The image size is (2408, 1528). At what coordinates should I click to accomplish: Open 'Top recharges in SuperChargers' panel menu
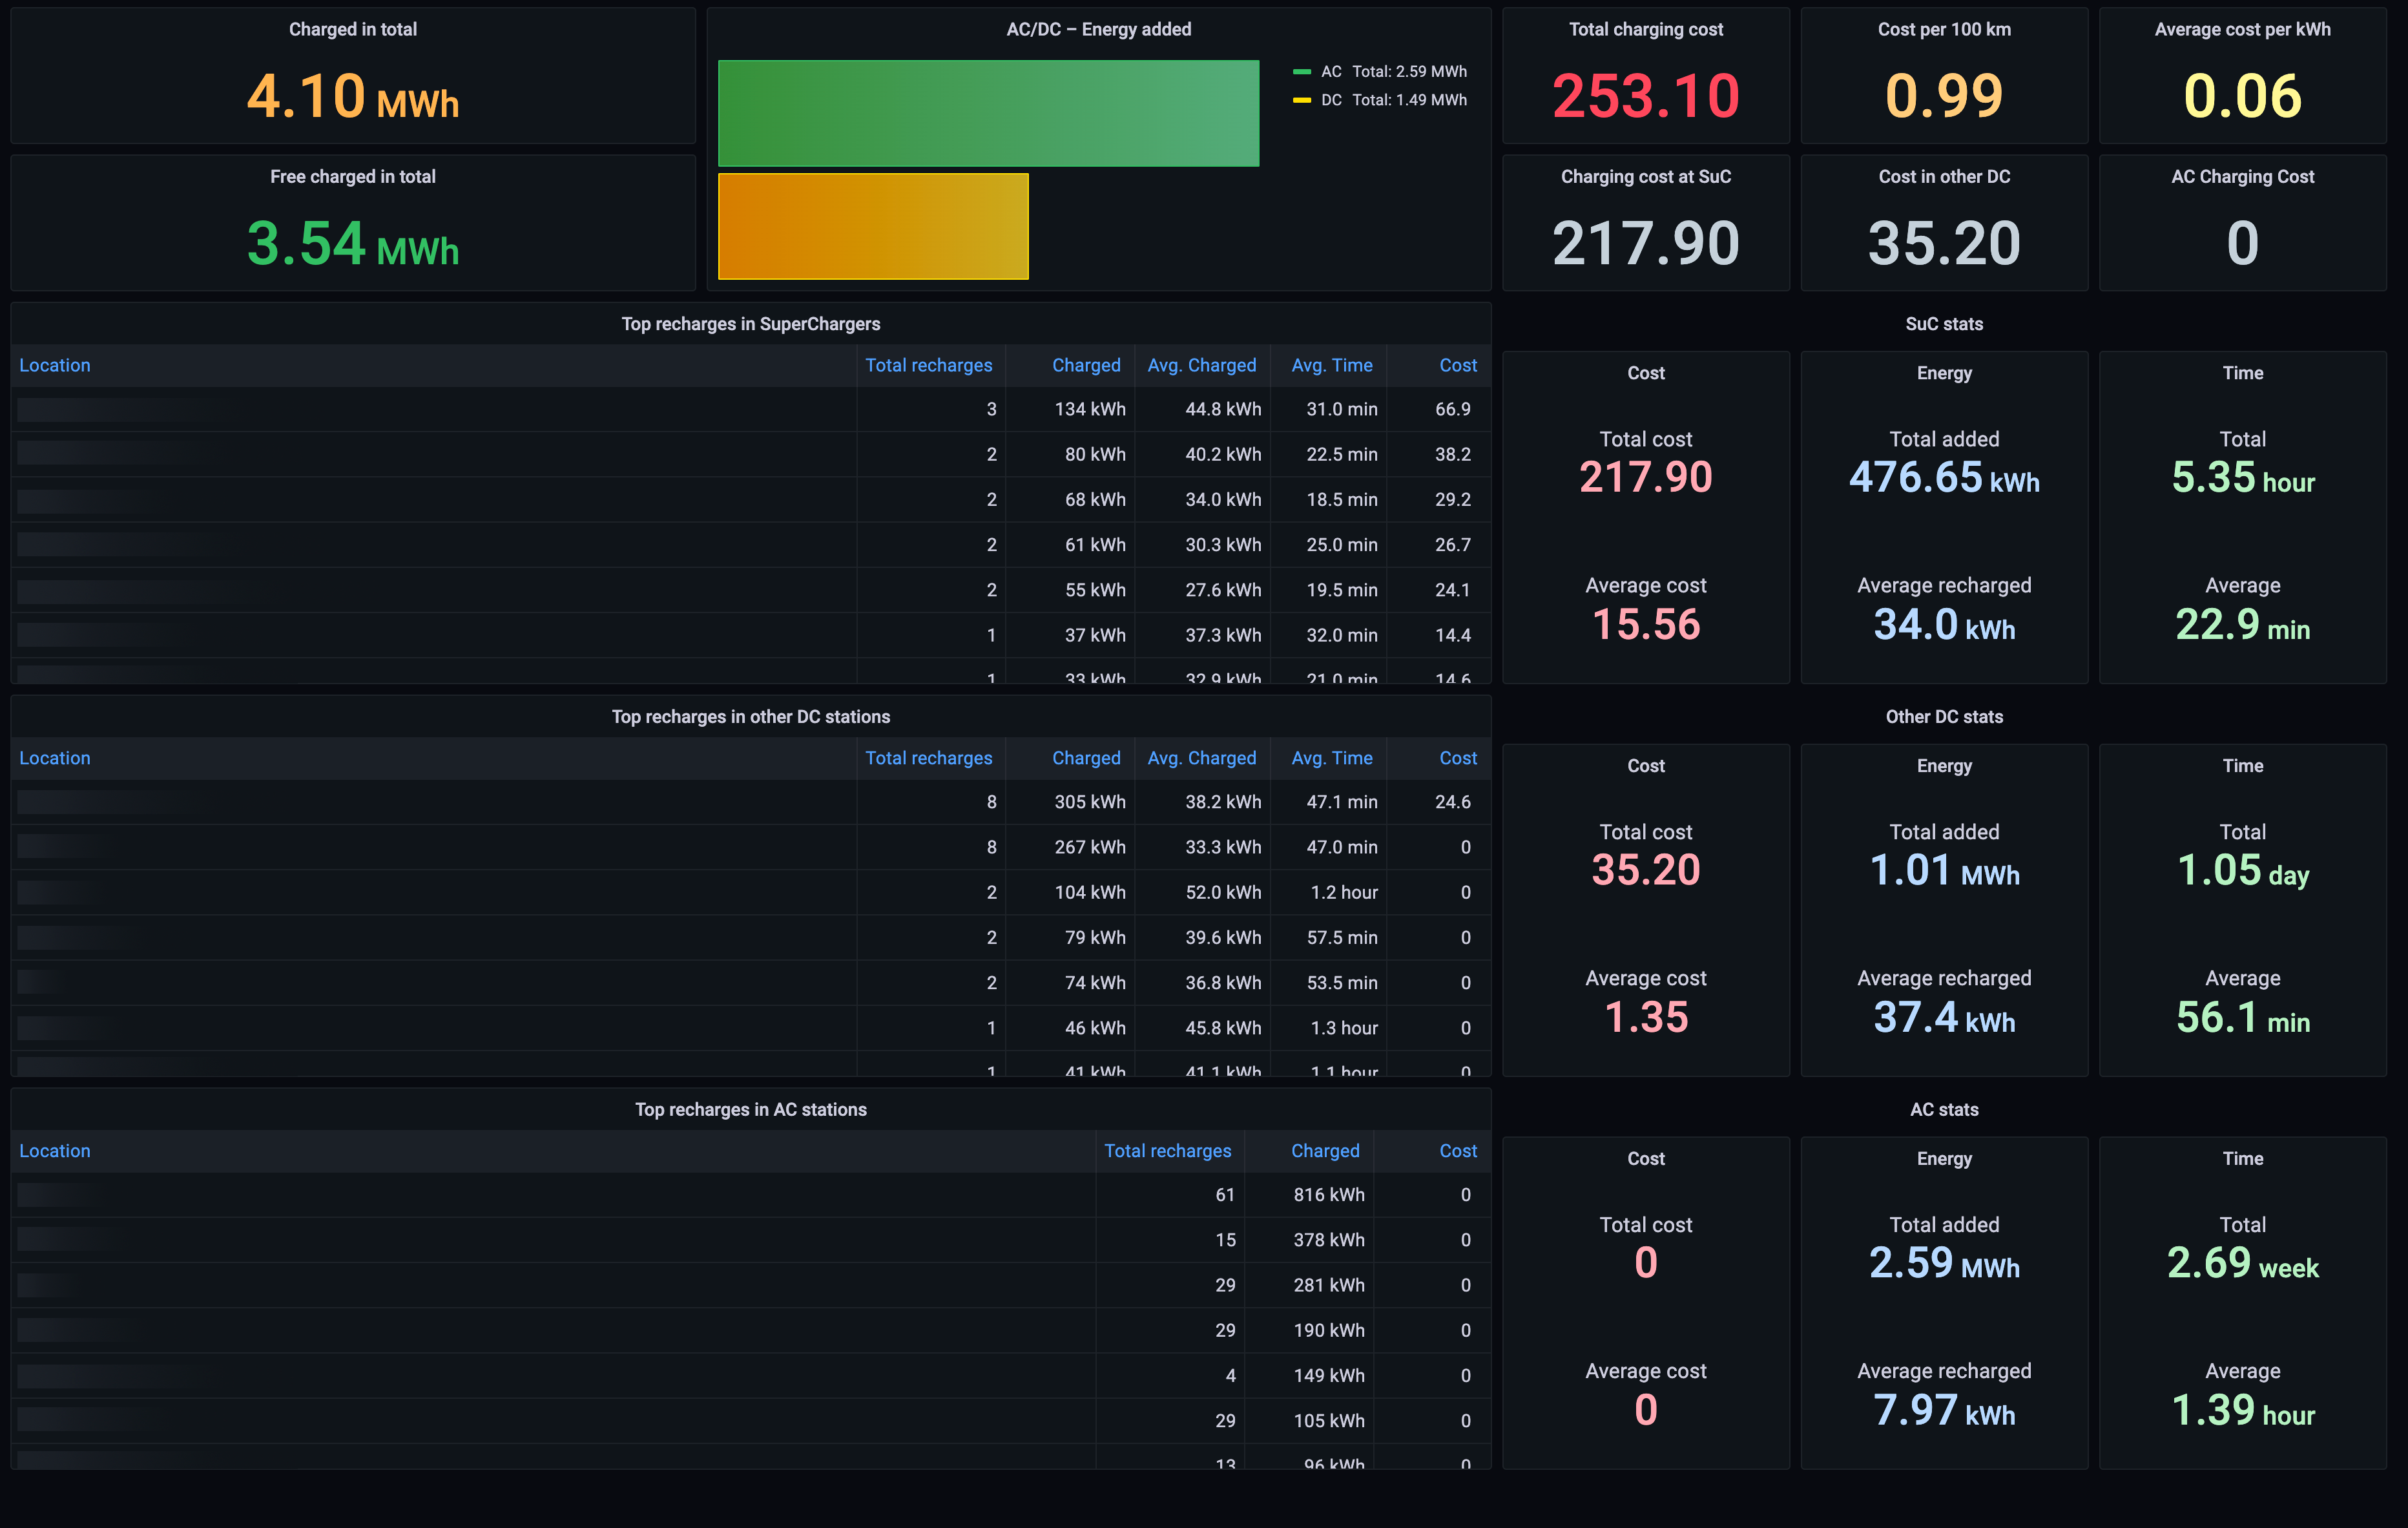[x=750, y=324]
